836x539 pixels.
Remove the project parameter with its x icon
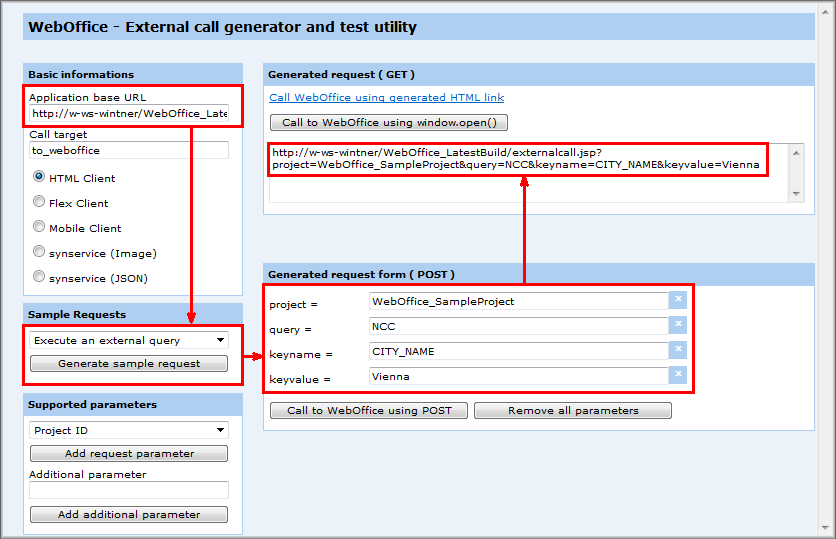(678, 300)
